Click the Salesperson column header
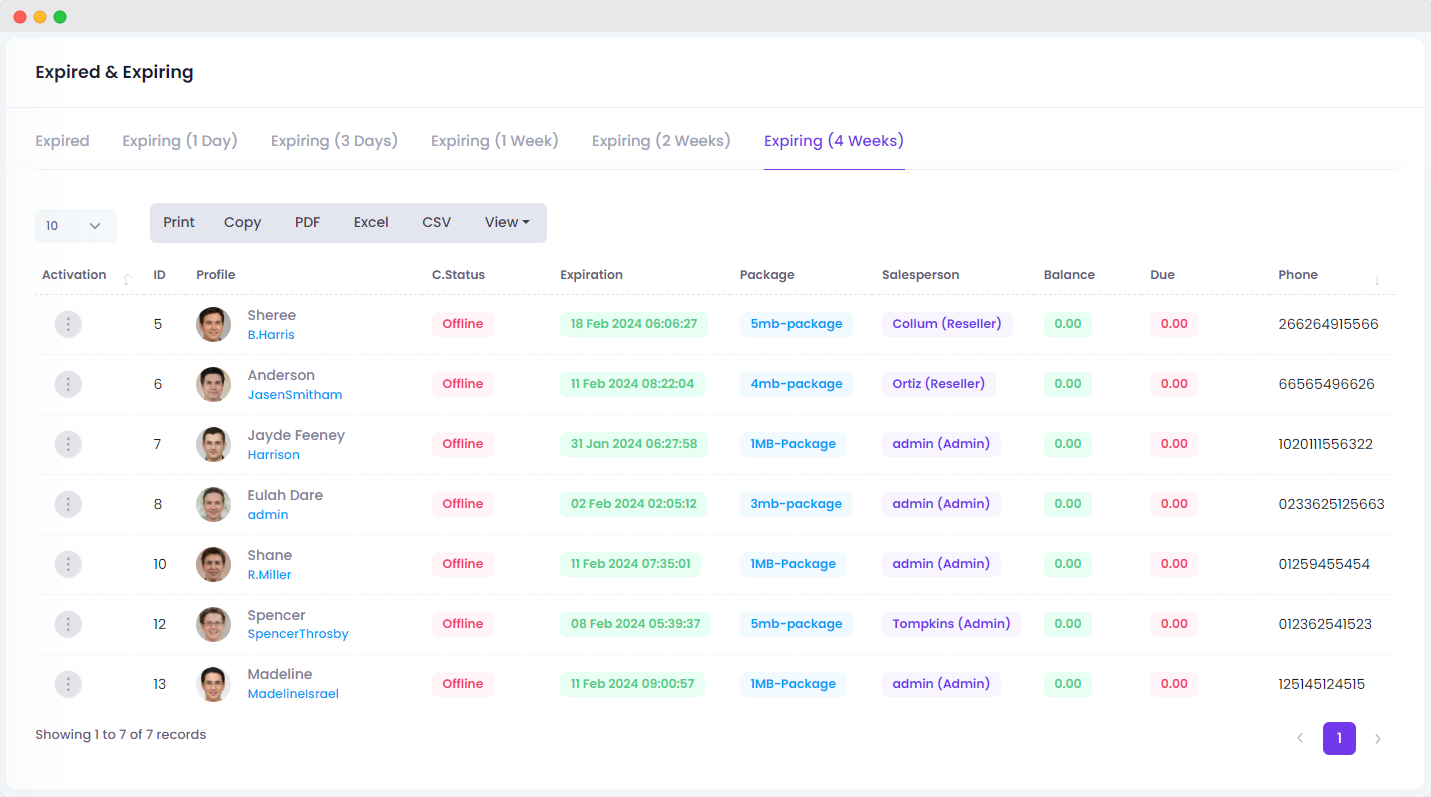Viewport: 1431px width, 797px height. [x=920, y=275]
